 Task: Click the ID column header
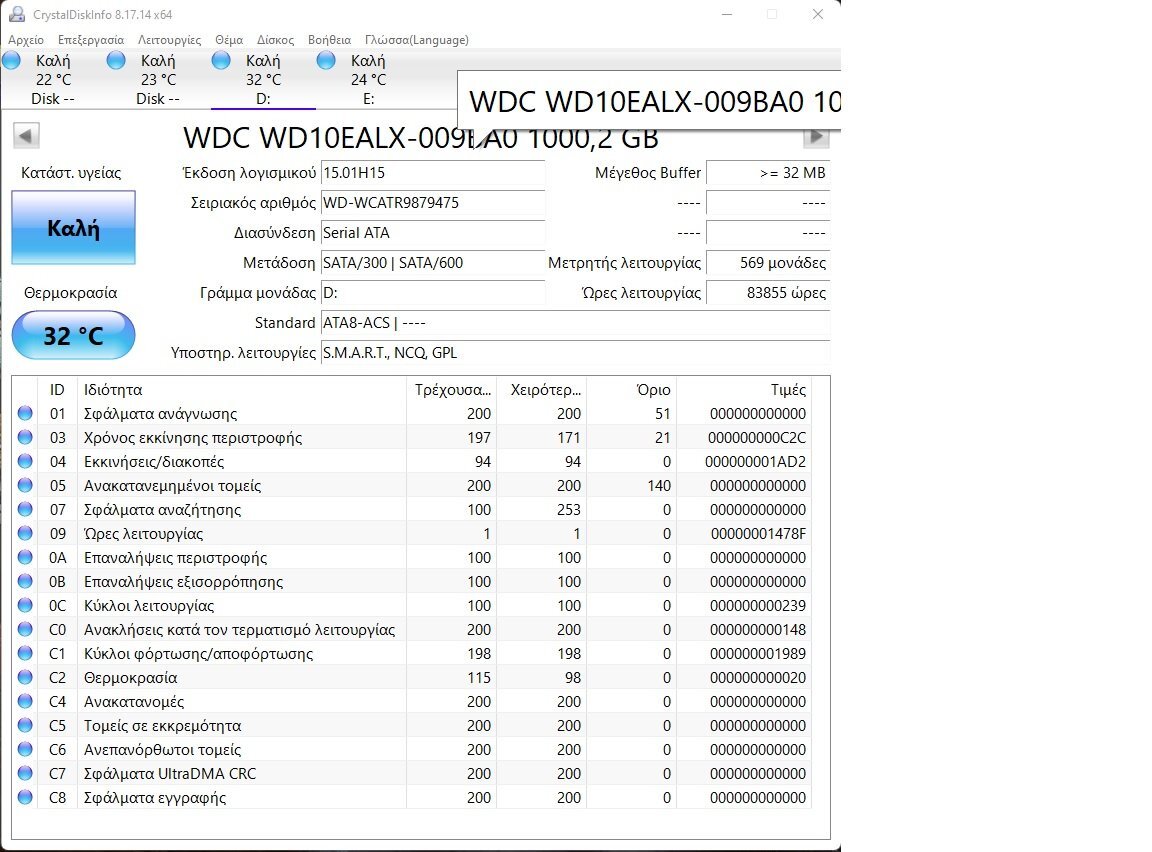coord(57,390)
